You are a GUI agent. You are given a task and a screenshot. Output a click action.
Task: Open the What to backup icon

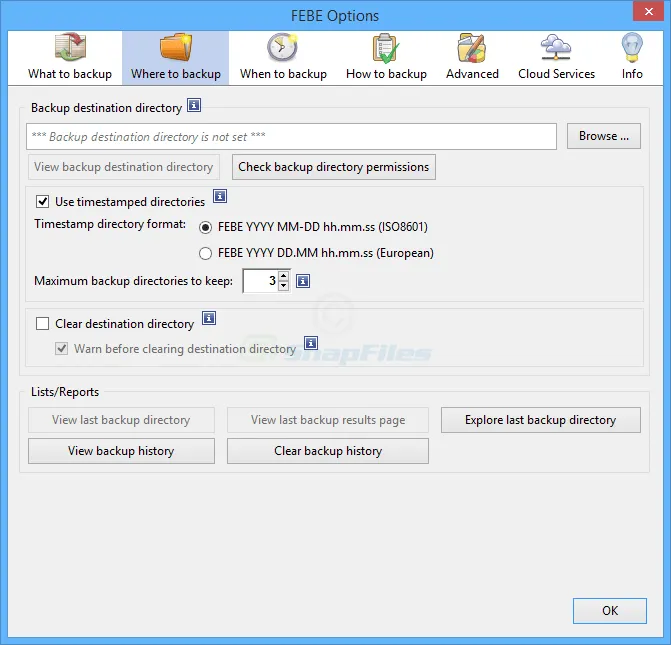click(70, 48)
